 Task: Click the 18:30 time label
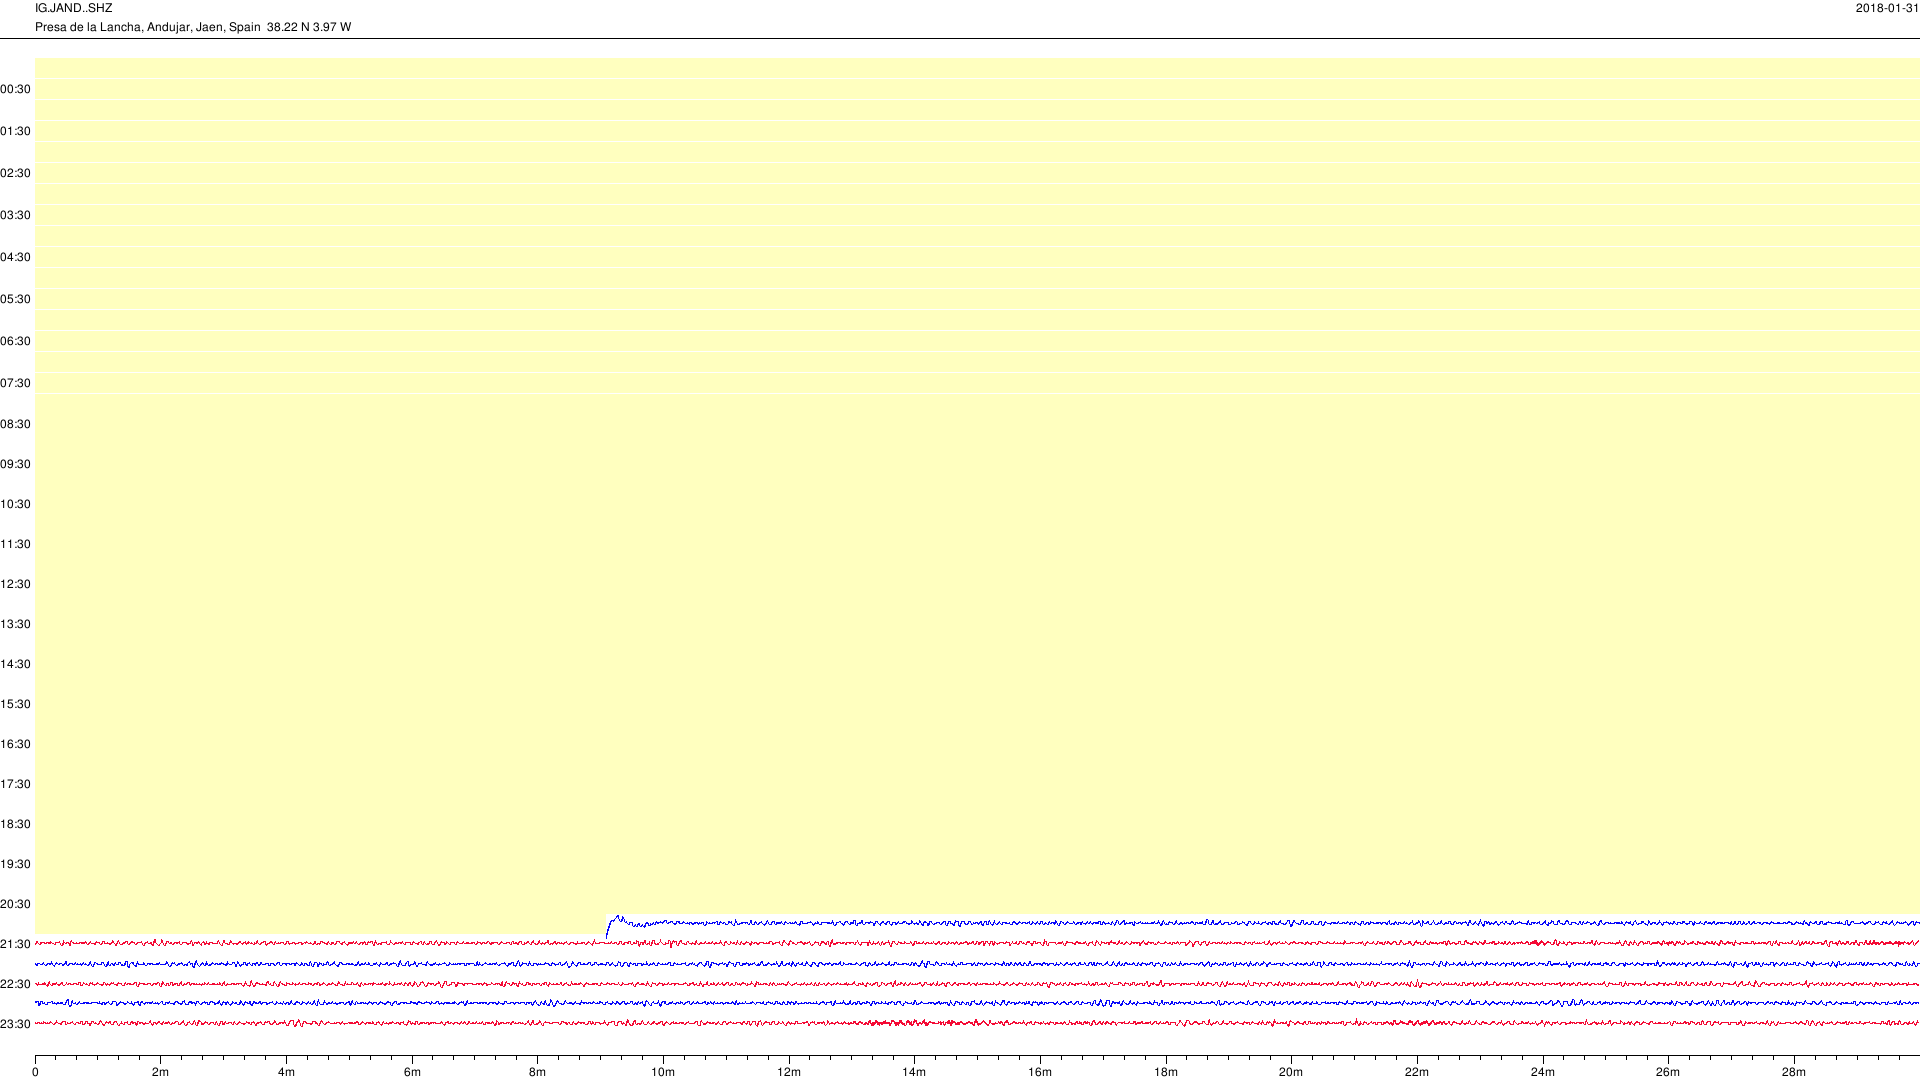coord(15,824)
